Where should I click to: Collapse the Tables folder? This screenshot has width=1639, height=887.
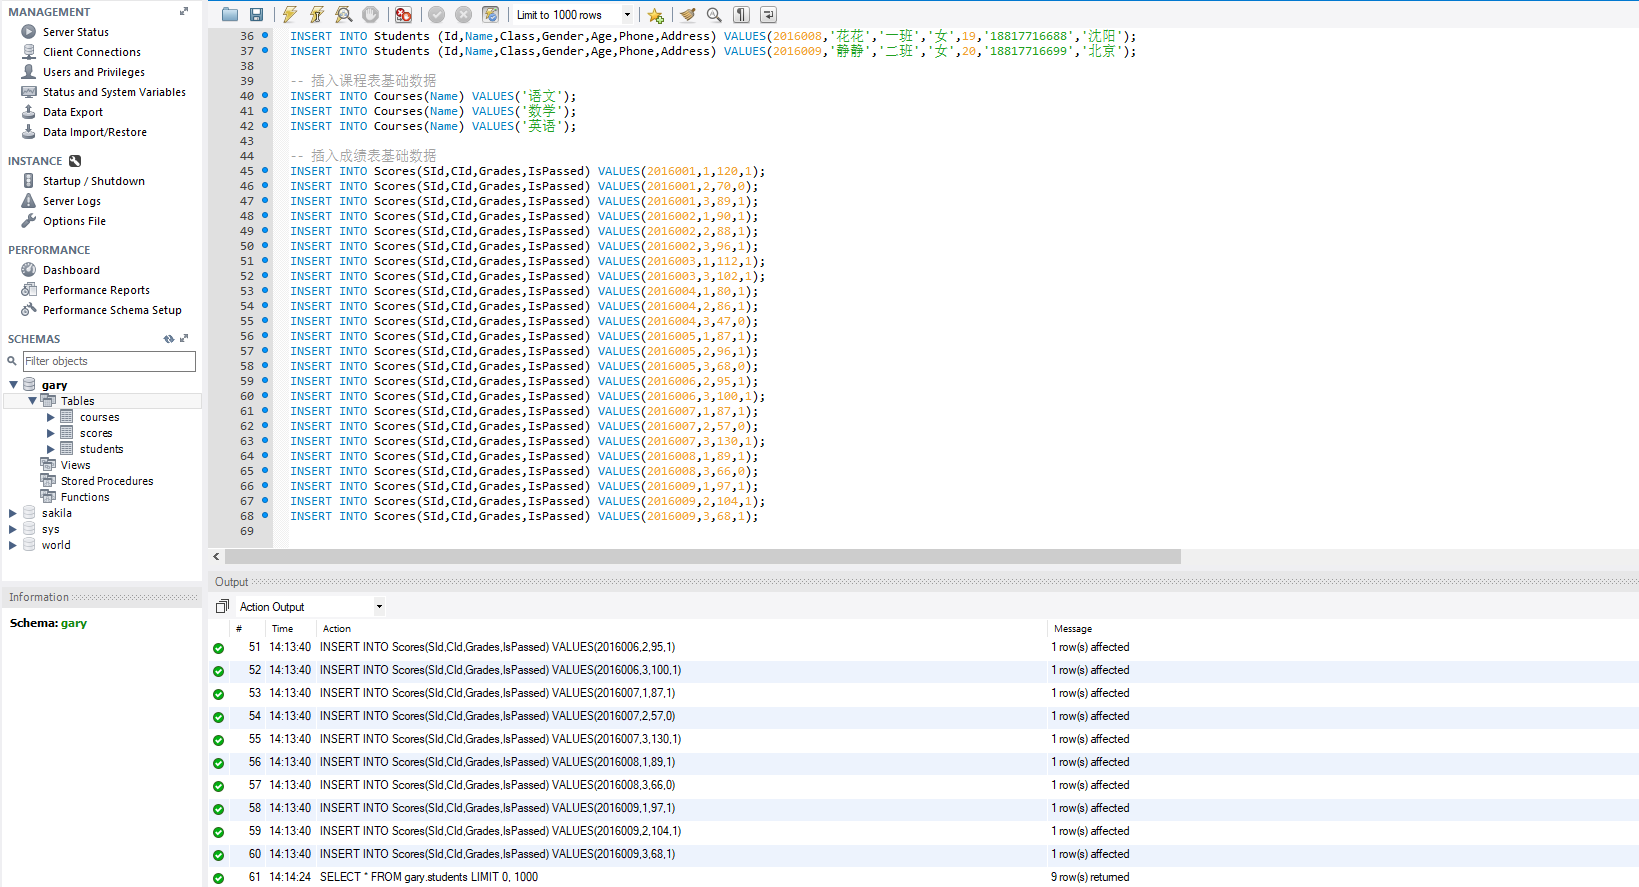32,401
